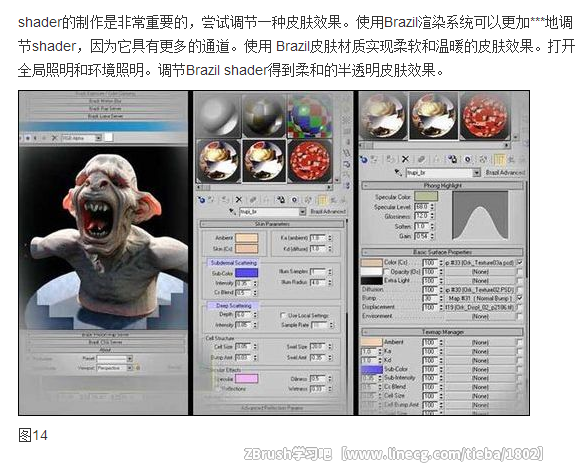Screen dimensions: 586x473
Task: Open Skin (Cs) color swatch
Action: pyautogui.click(x=246, y=248)
